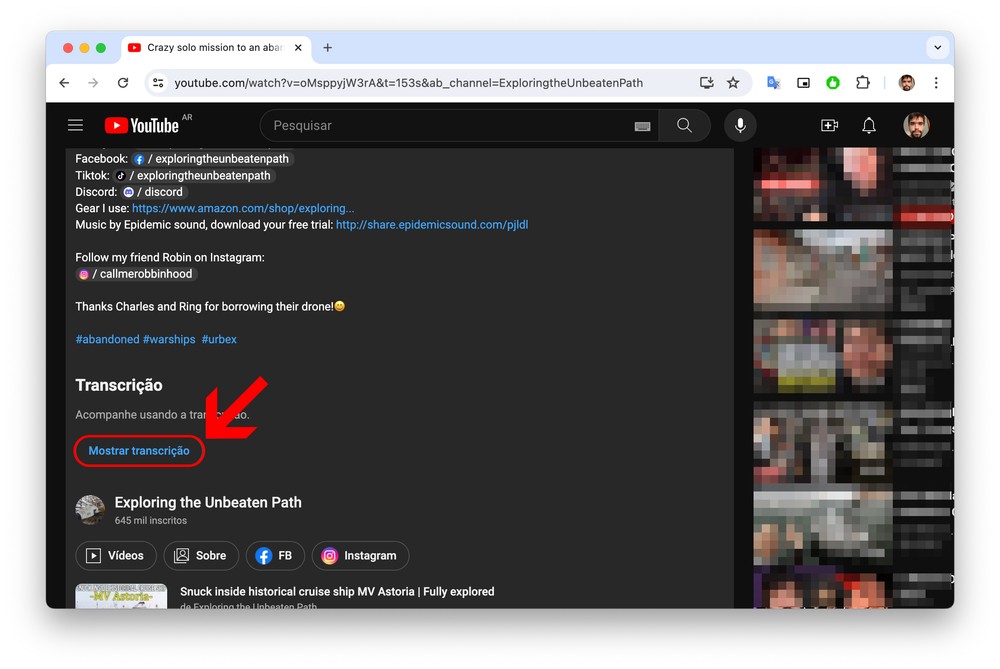Open the Chrome extensions puzzle icon
The width and height of the screenshot is (1000, 669).
tap(862, 83)
